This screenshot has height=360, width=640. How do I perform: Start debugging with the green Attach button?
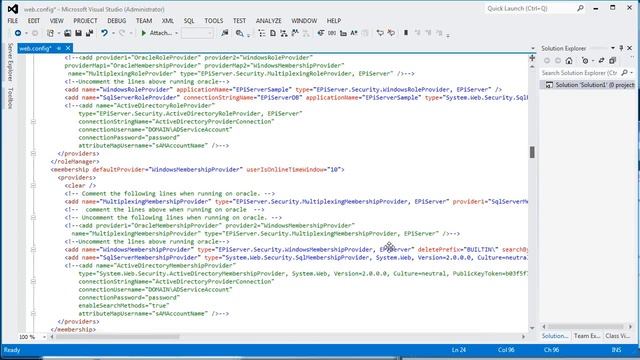coord(156,33)
